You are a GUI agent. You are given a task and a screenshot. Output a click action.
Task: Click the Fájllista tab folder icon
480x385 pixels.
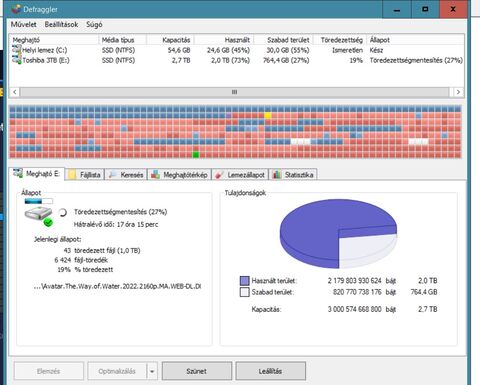(72, 175)
